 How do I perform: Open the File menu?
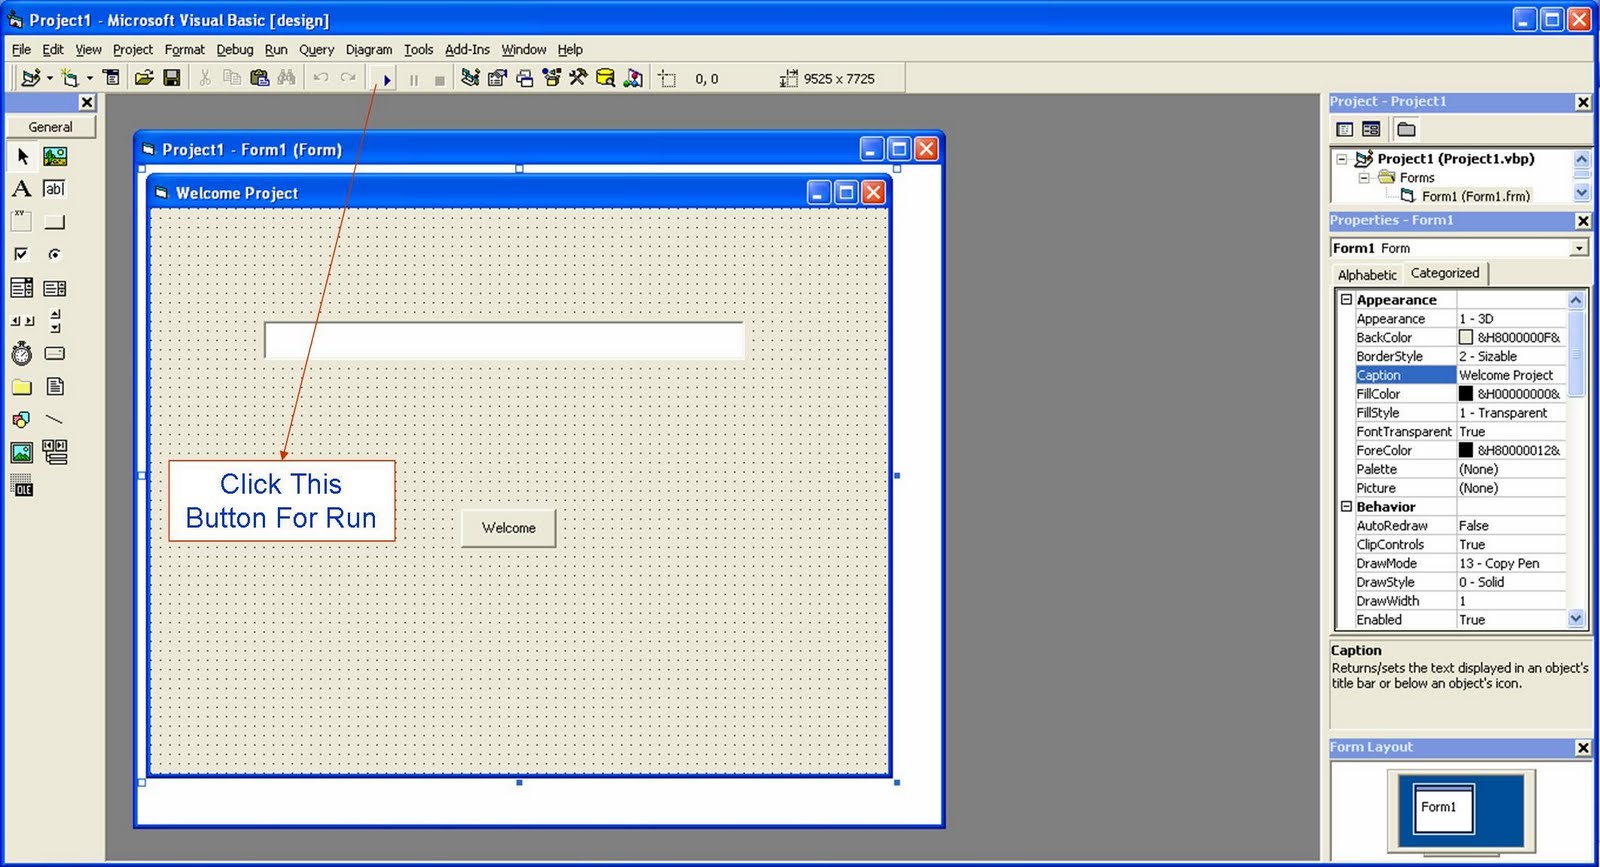21,49
